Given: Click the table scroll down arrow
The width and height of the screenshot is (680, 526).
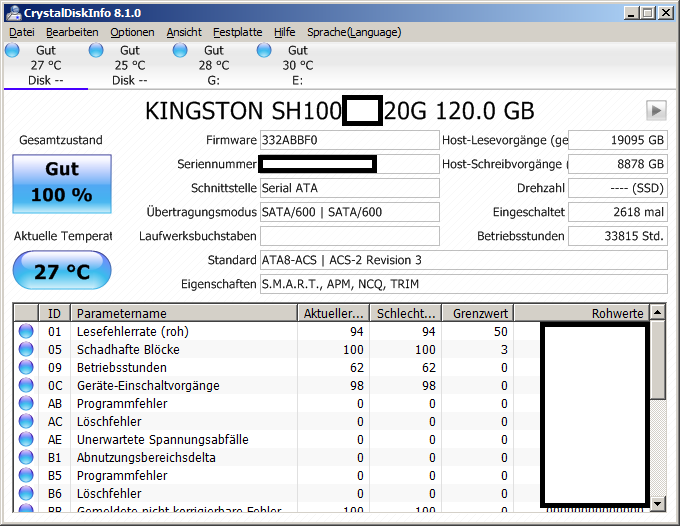Looking at the screenshot, I should [x=658, y=503].
